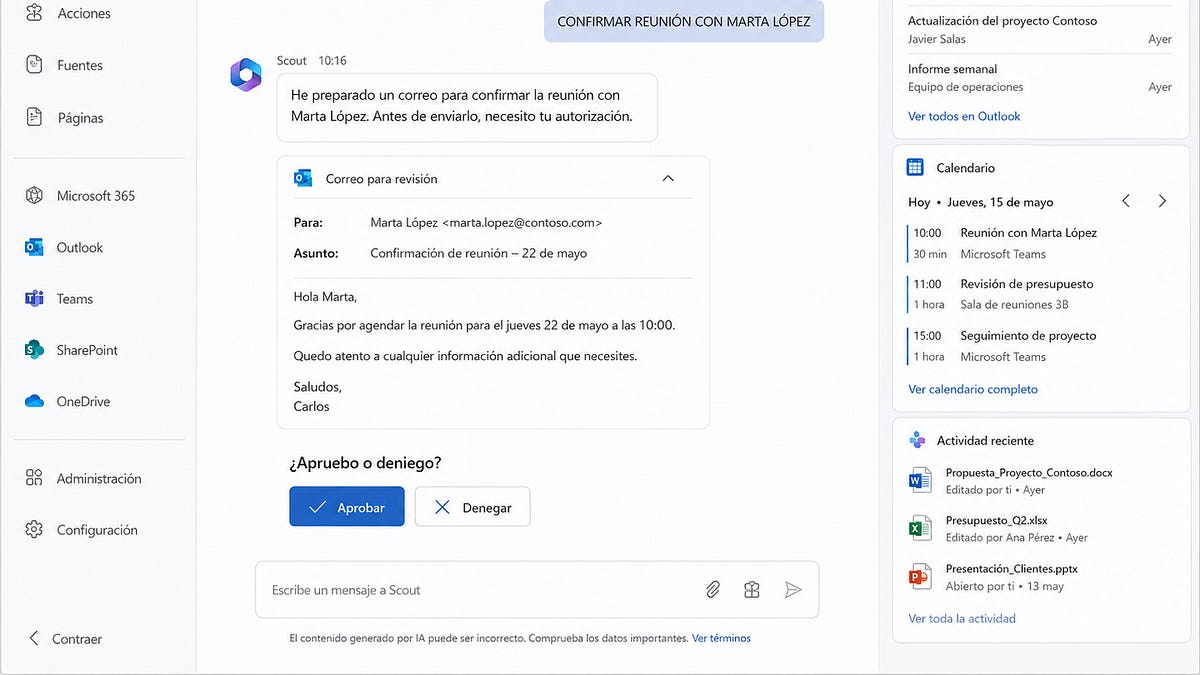Open the OneDrive cloud icon
The width and height of the screenshot is (1200, 675).
click(35, 401)
